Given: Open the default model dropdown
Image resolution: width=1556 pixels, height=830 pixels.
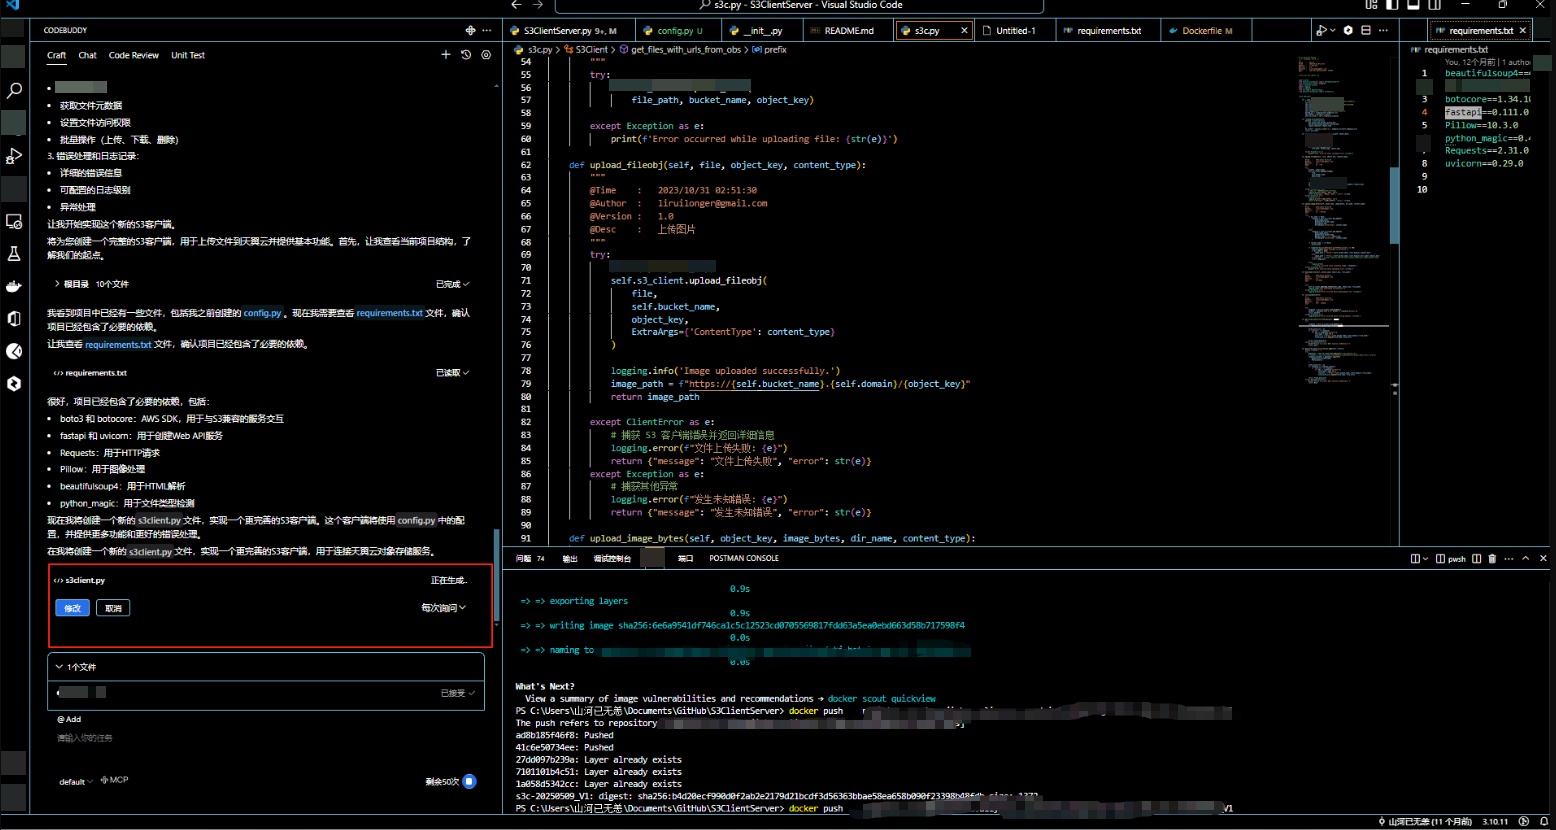Looking at the screenshot, I should 76,782.
